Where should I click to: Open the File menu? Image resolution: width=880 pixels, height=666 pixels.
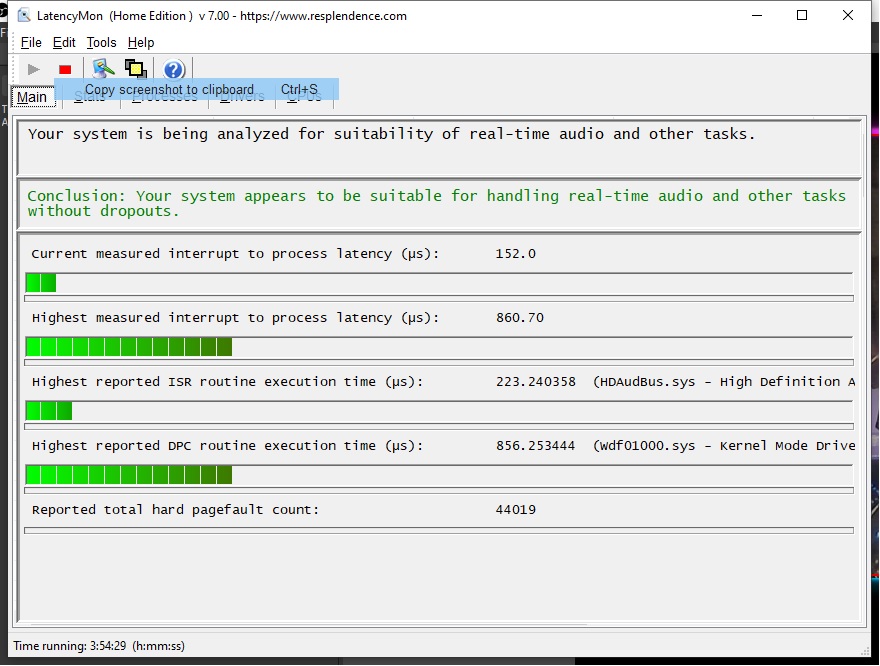point(31,43)
